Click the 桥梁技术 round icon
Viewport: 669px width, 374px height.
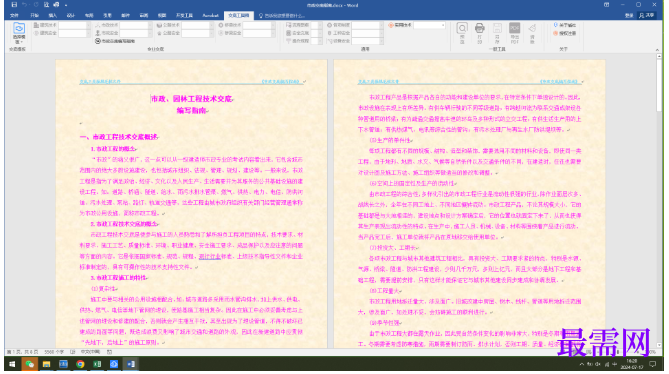[x=221, y=25]
